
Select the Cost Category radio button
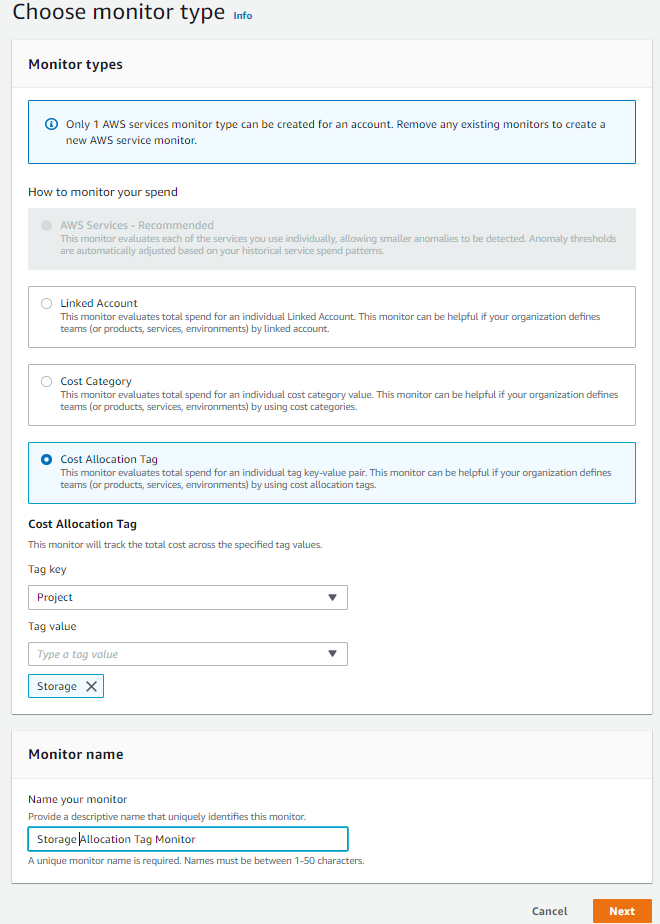(46, 382)
